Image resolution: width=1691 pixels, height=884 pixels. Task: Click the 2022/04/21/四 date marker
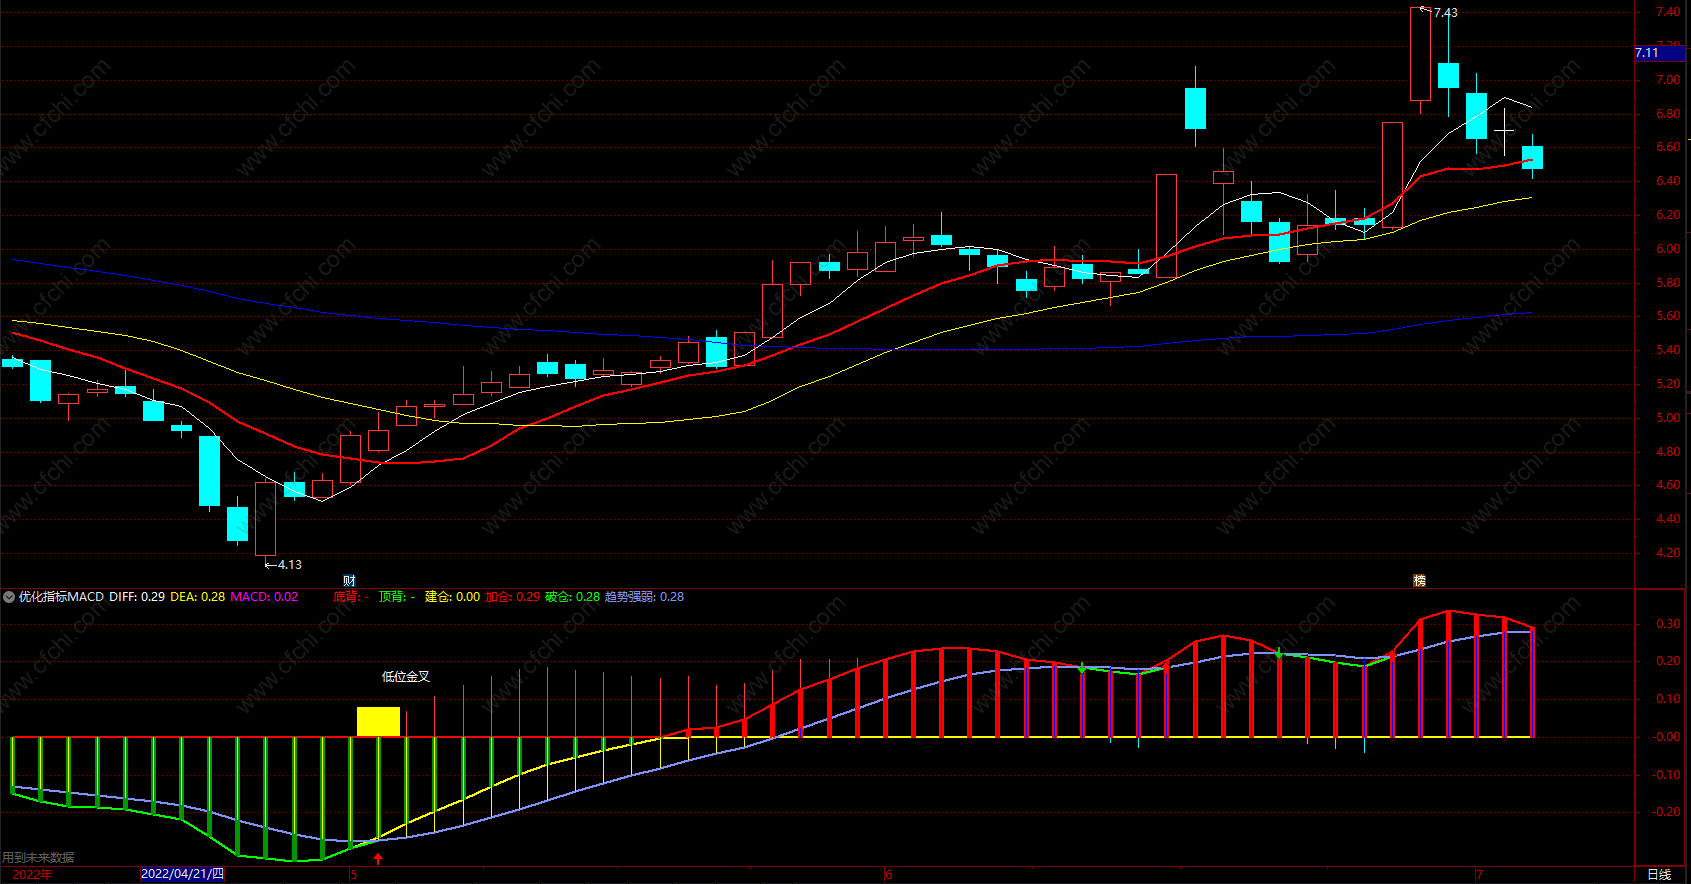click(x=183, y=874)
